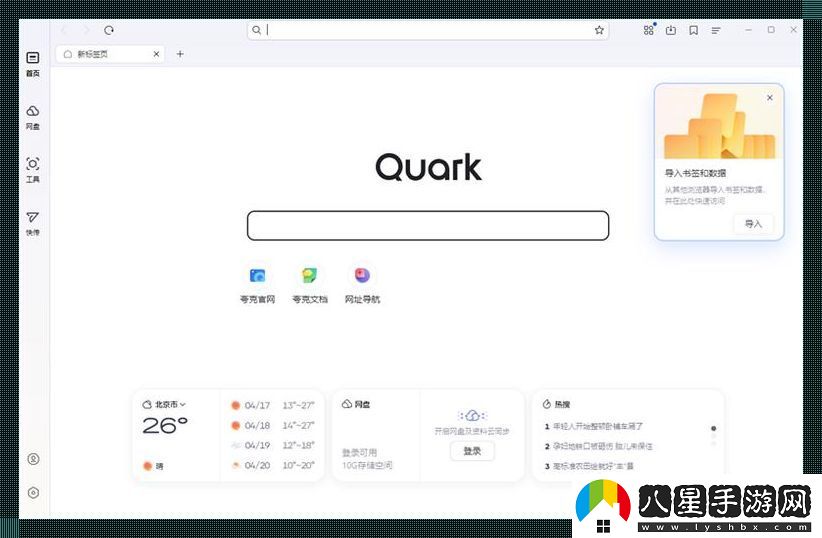Open the 快传 quick transfer sidebar icon
The width and height of the screenshot is (822, 538).
[x=33, y=223]
